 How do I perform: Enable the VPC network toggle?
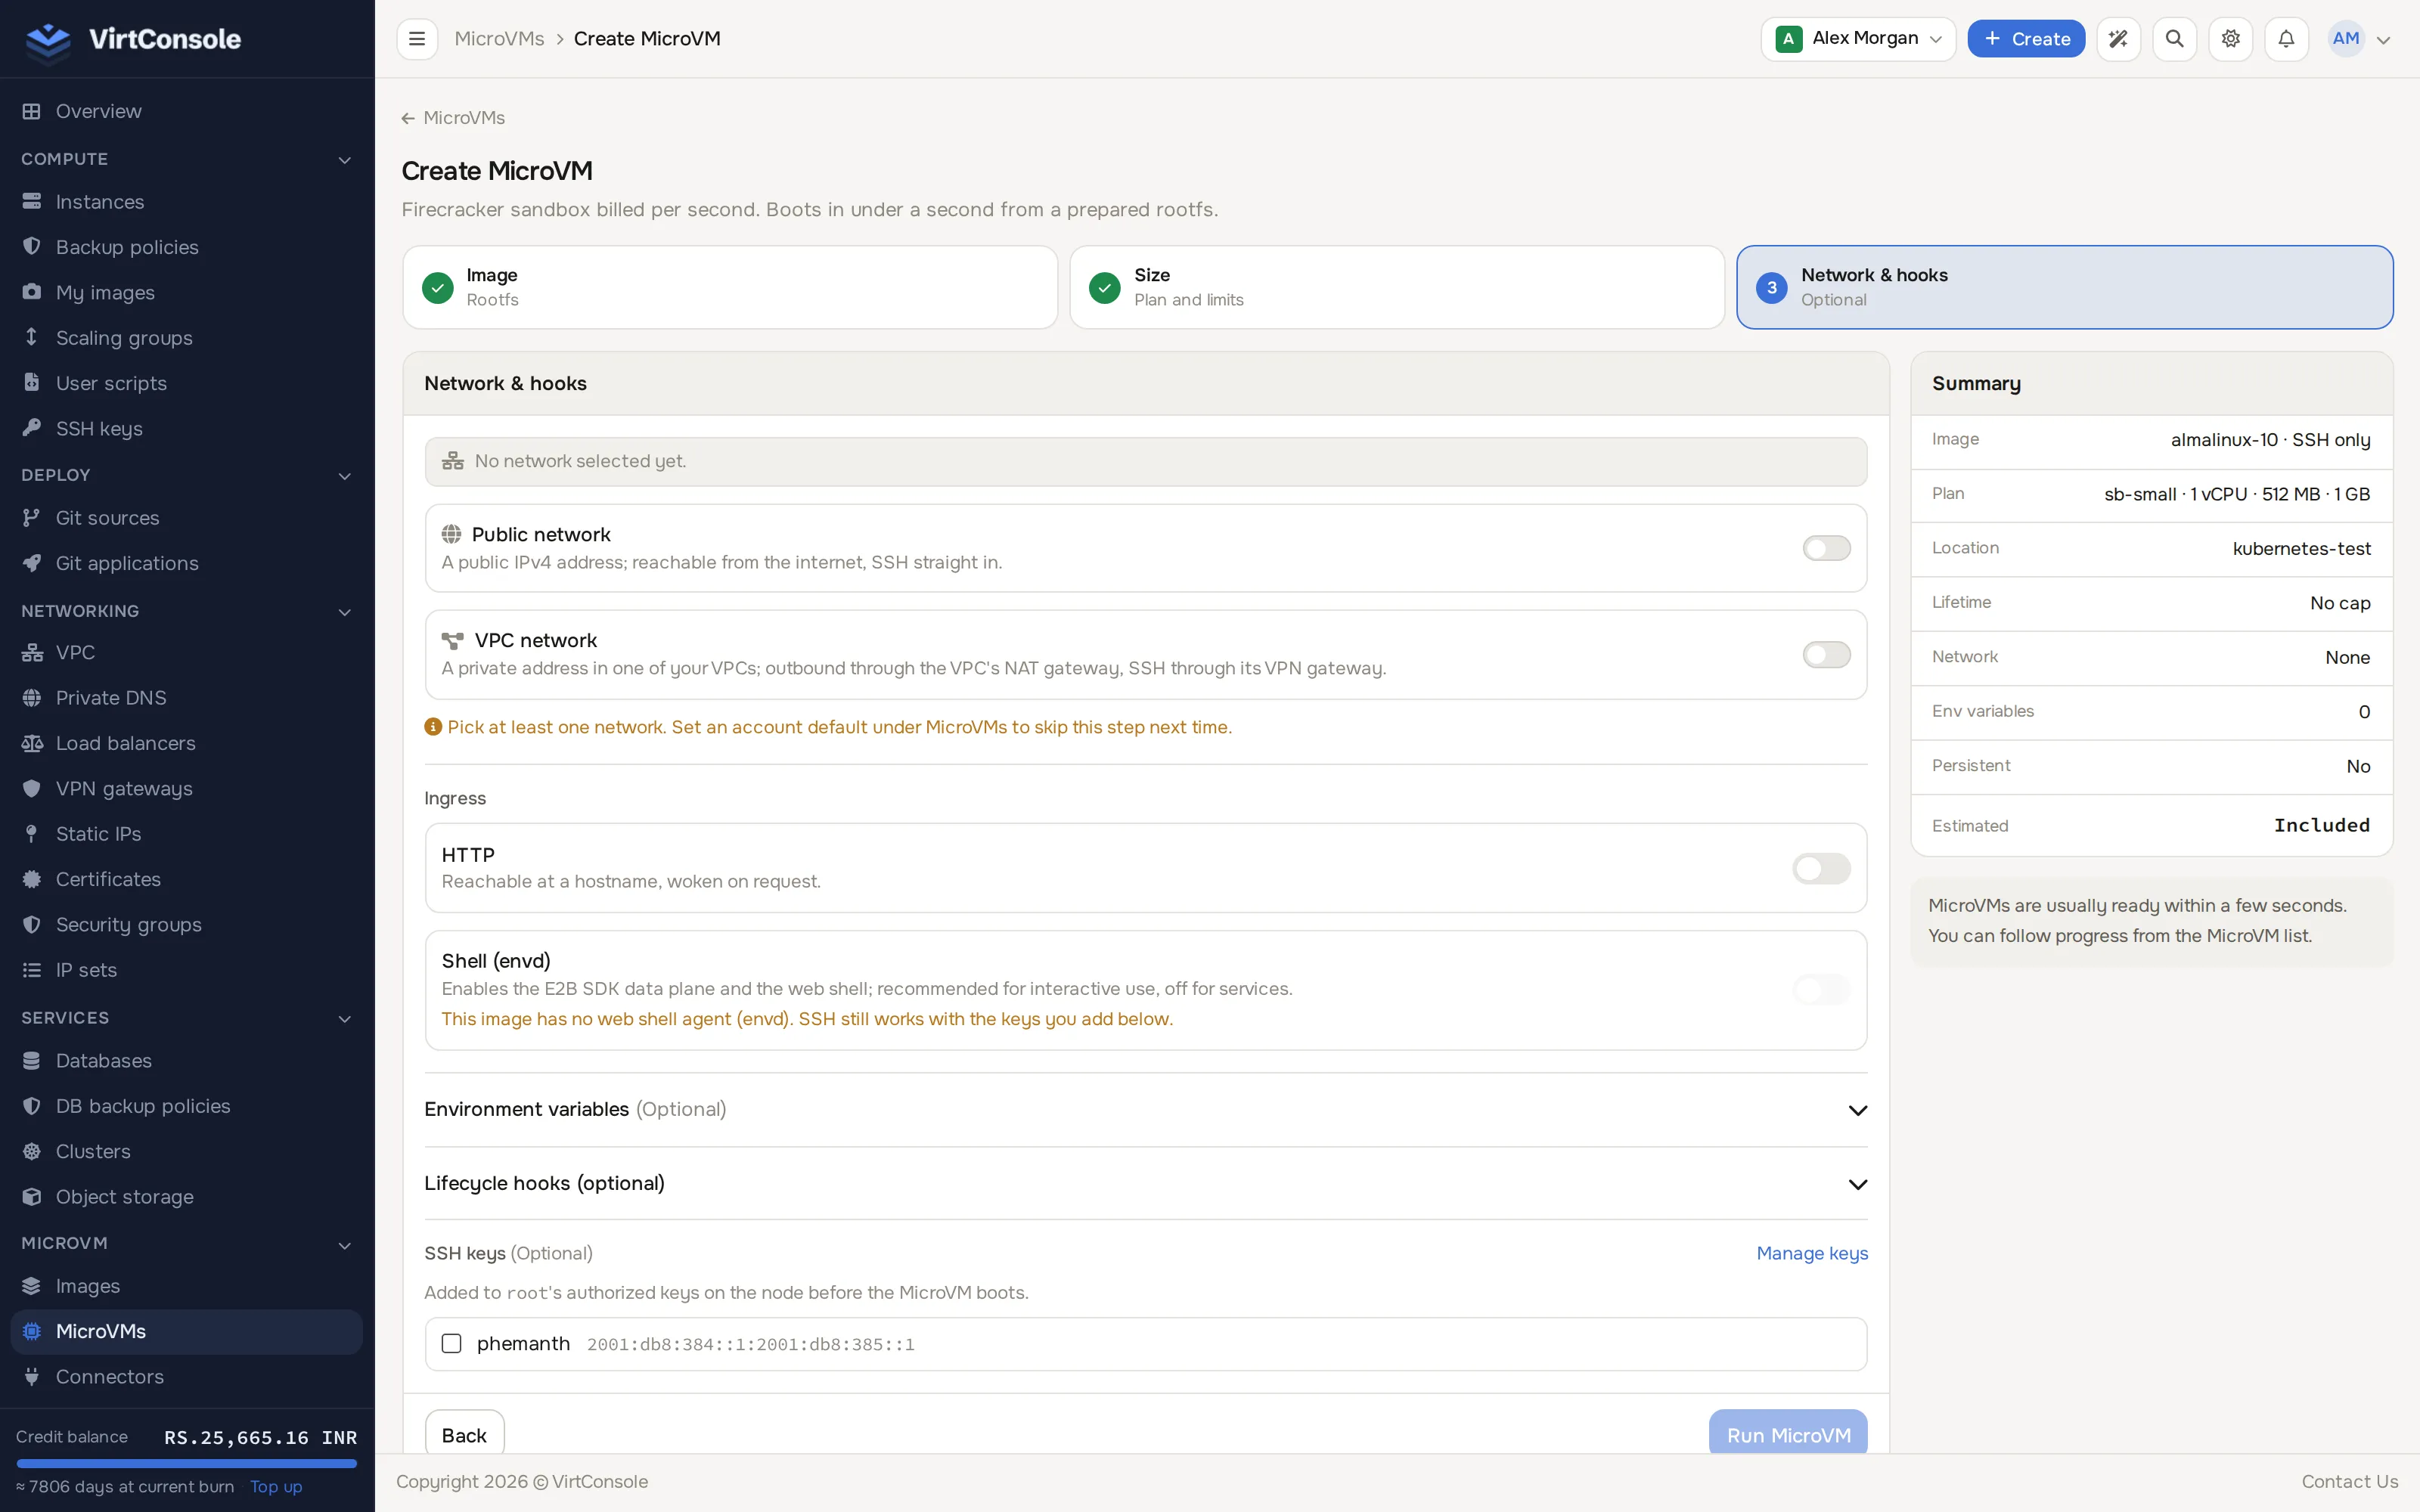[1826, 655]
